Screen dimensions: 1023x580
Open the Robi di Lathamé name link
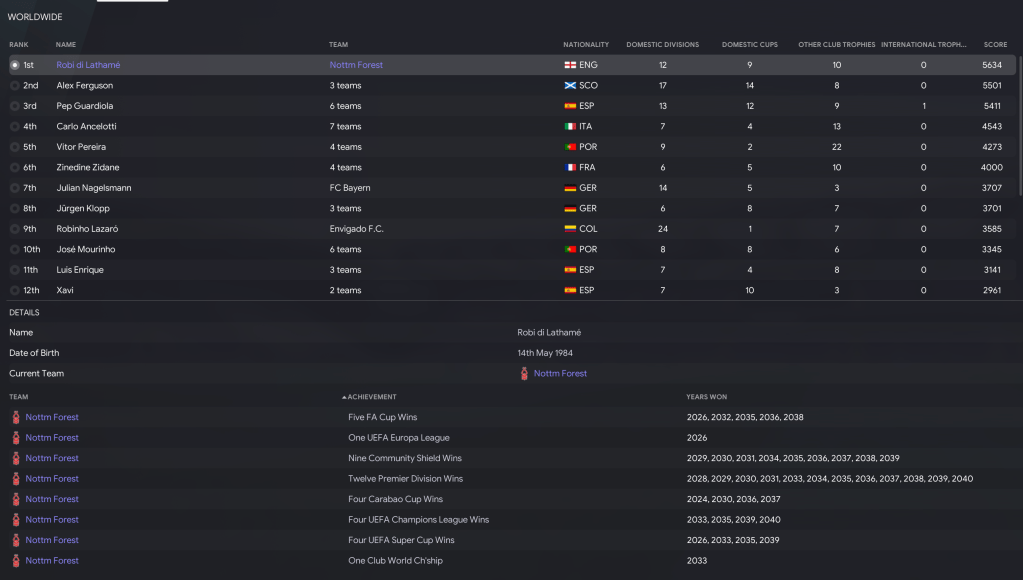(88, 65)
